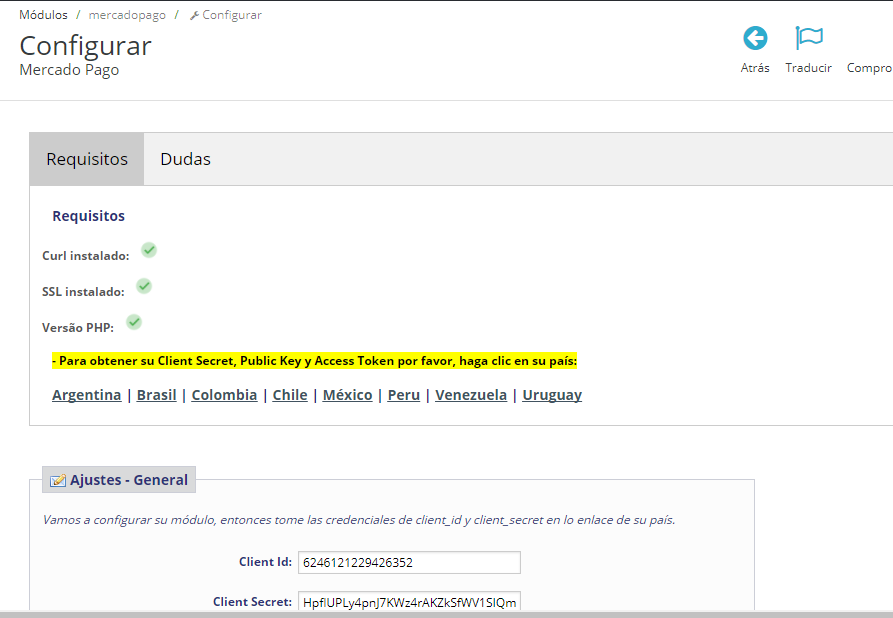The image size is (893, 618).
Task: Open the México credentials link
Action: coord(347,395)
